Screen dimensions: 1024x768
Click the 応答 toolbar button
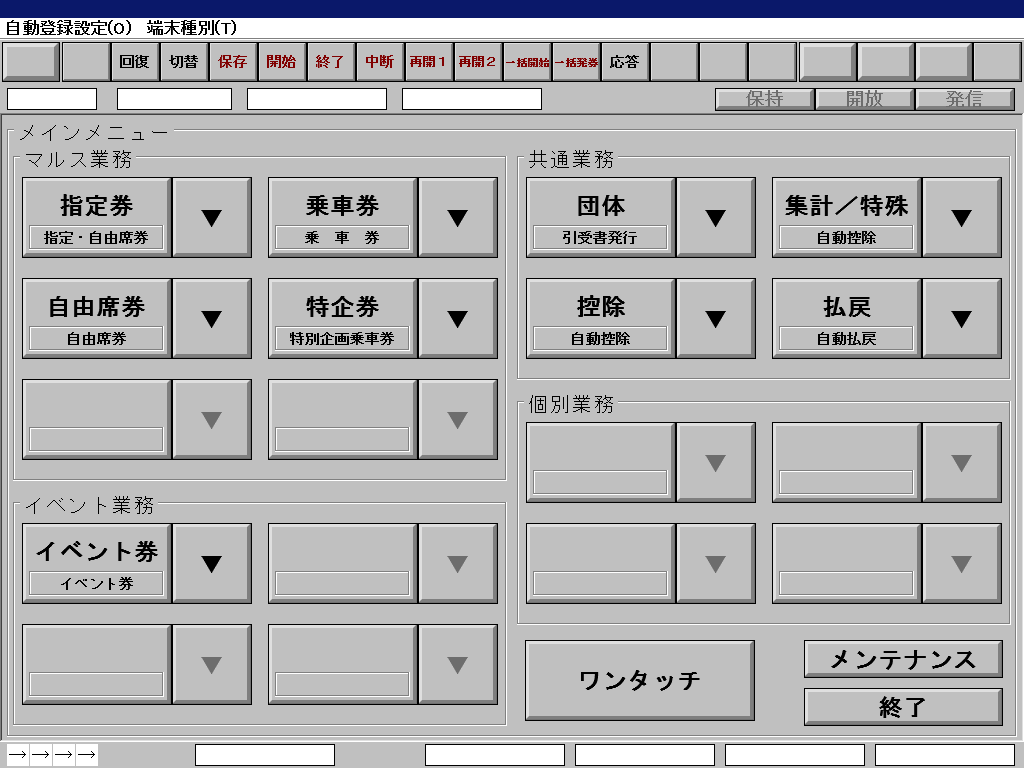click(x=624, y=62)
